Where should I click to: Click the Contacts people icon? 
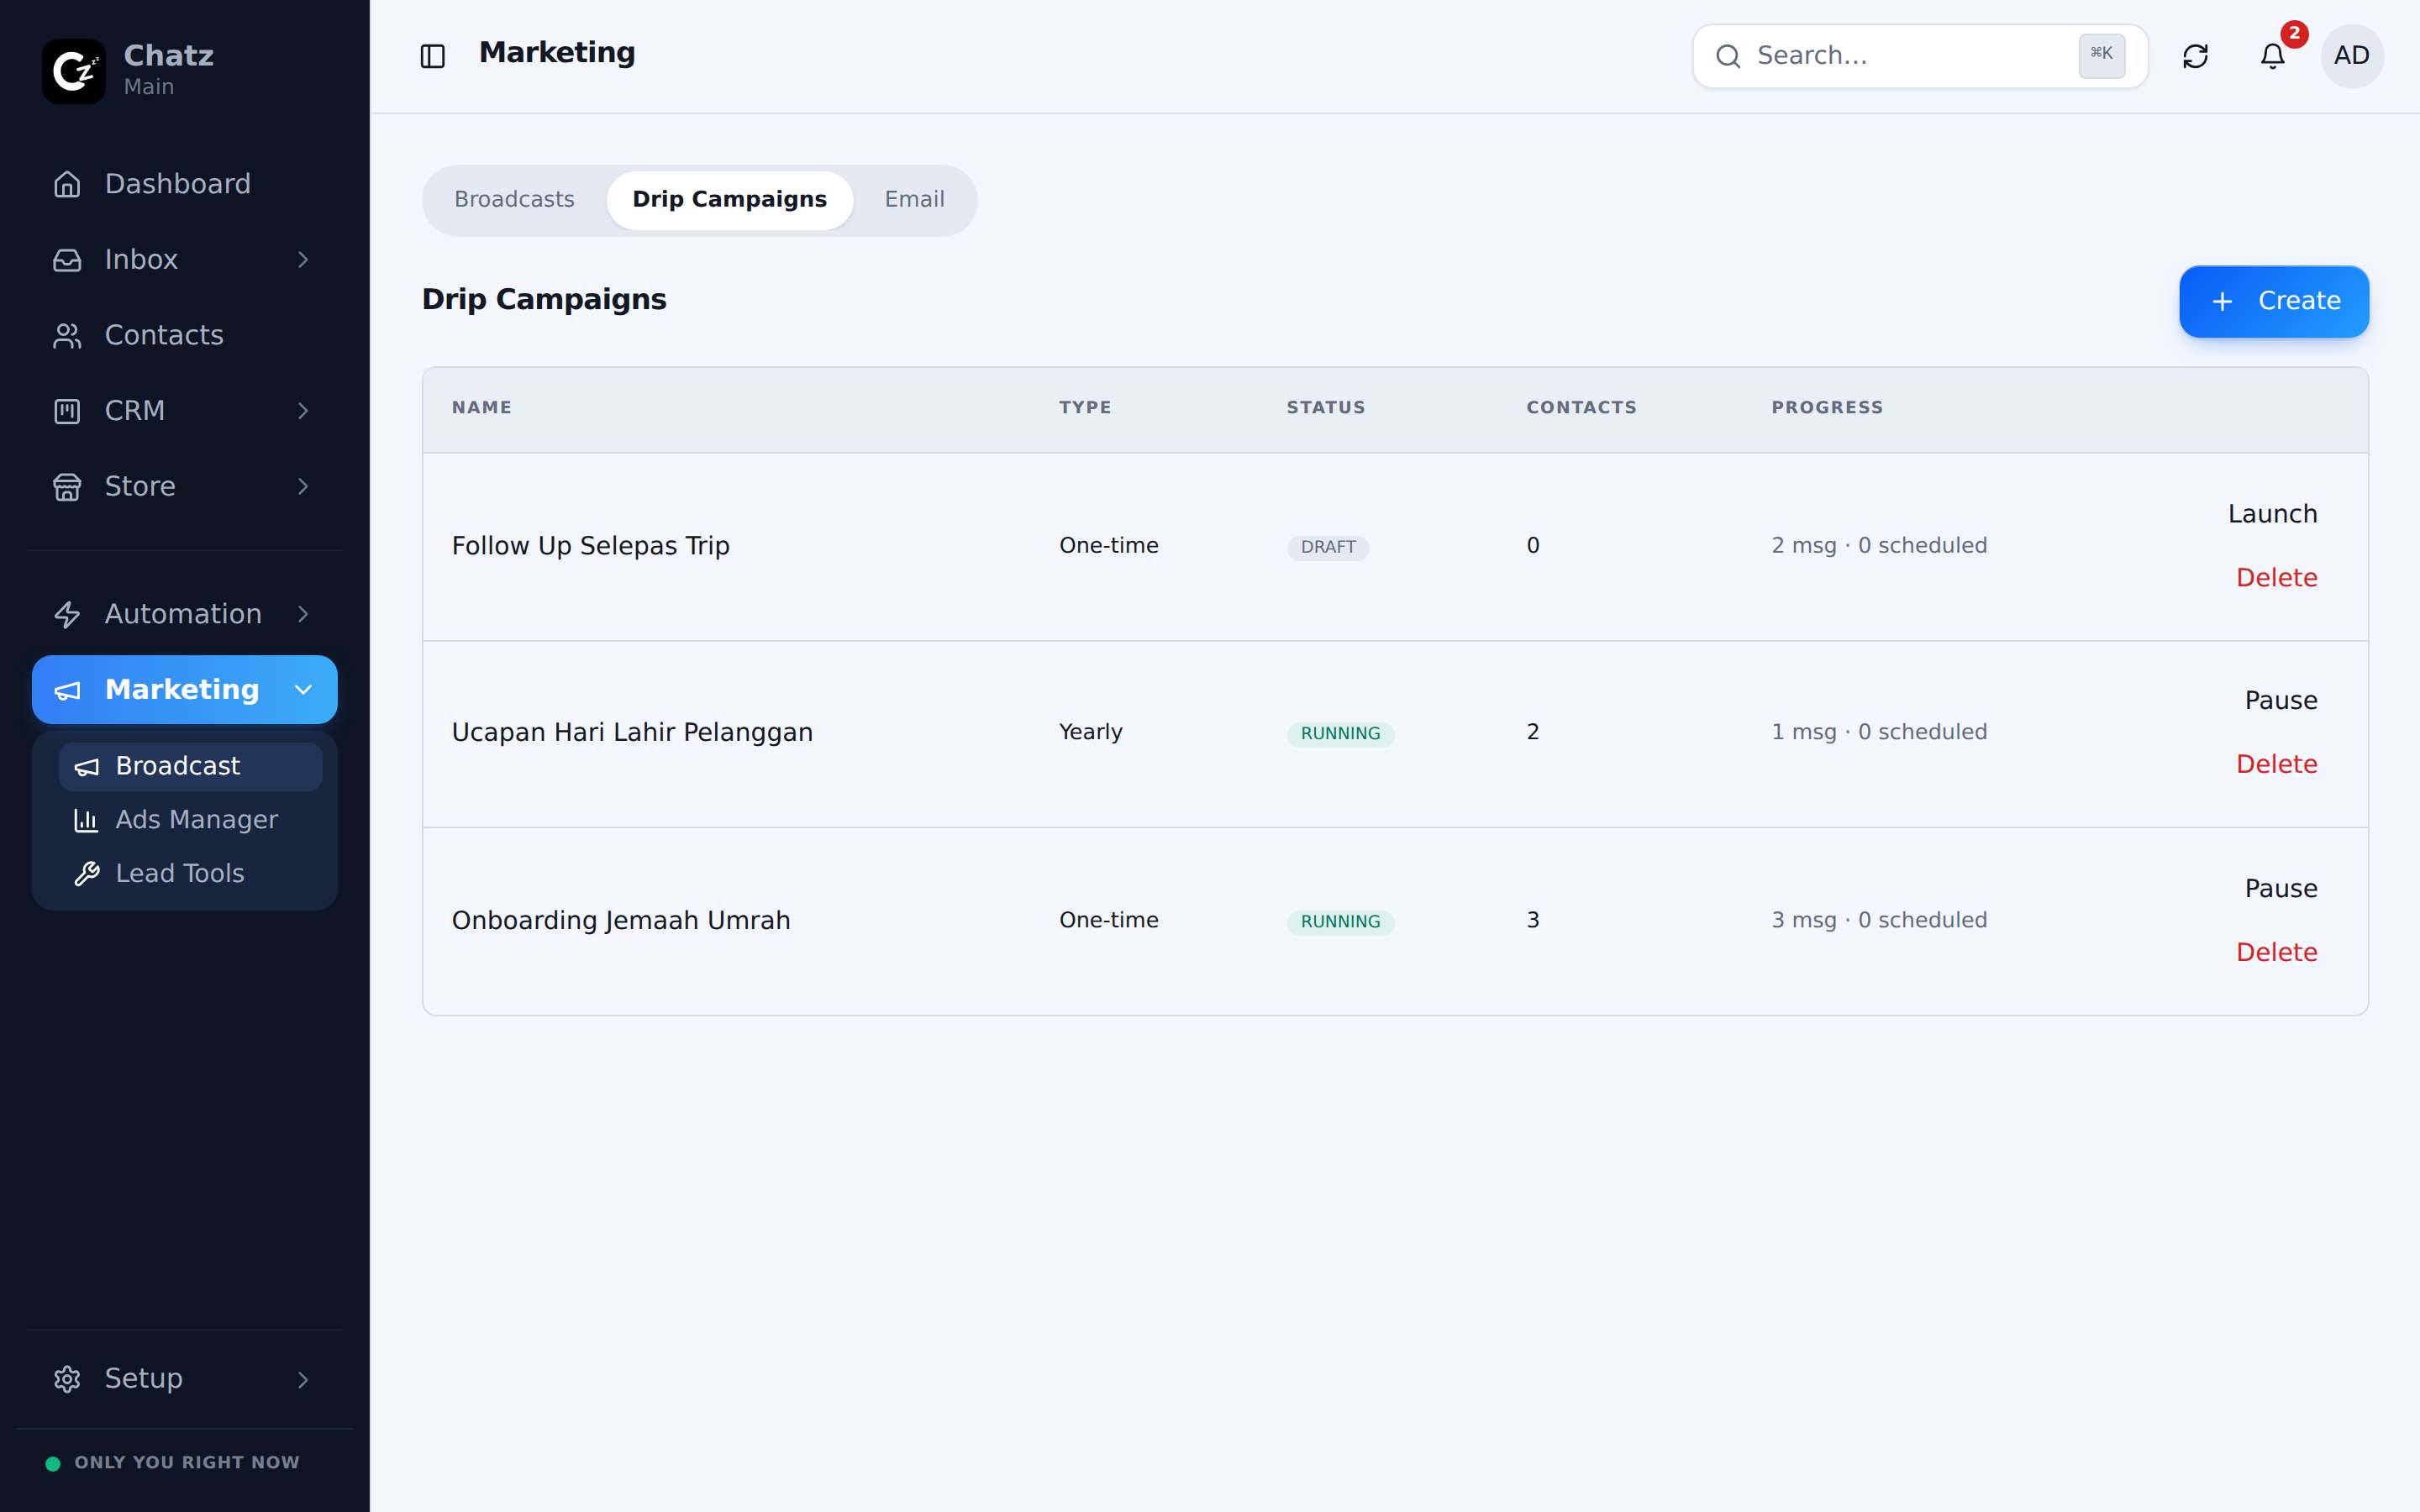pyautogui.click(x=67, y=335)
